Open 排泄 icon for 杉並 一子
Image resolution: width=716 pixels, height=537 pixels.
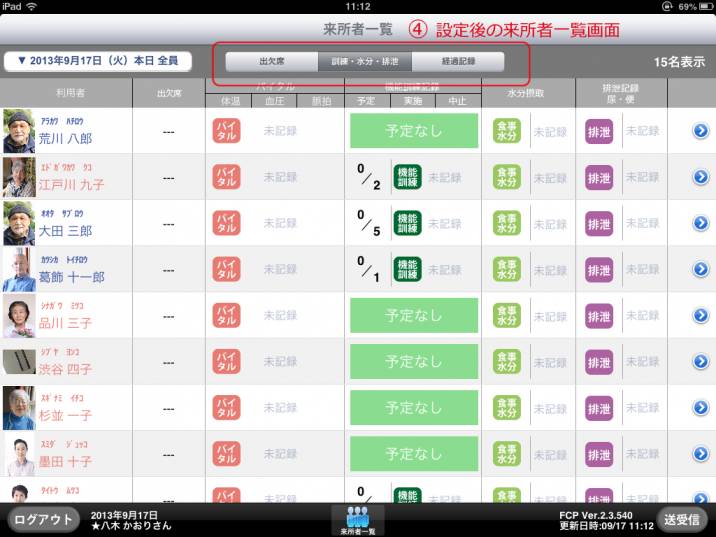tap(599, 408)
